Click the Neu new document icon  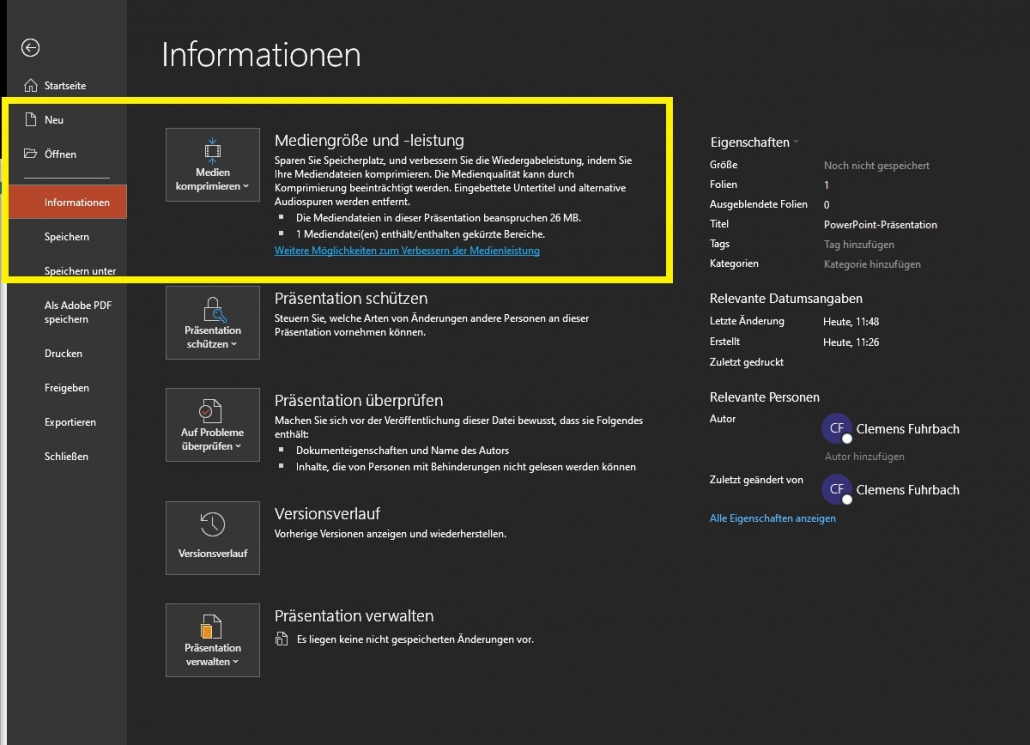coord(31,120)
